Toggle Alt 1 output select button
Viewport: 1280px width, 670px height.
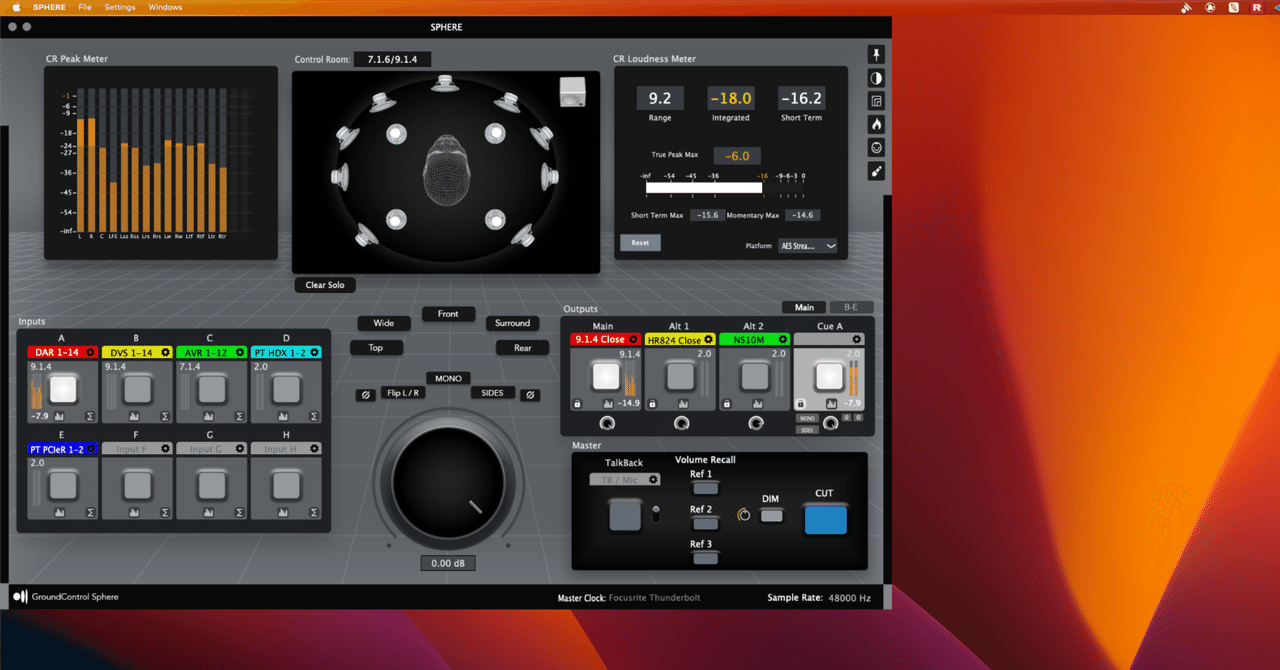coord(680,376)
